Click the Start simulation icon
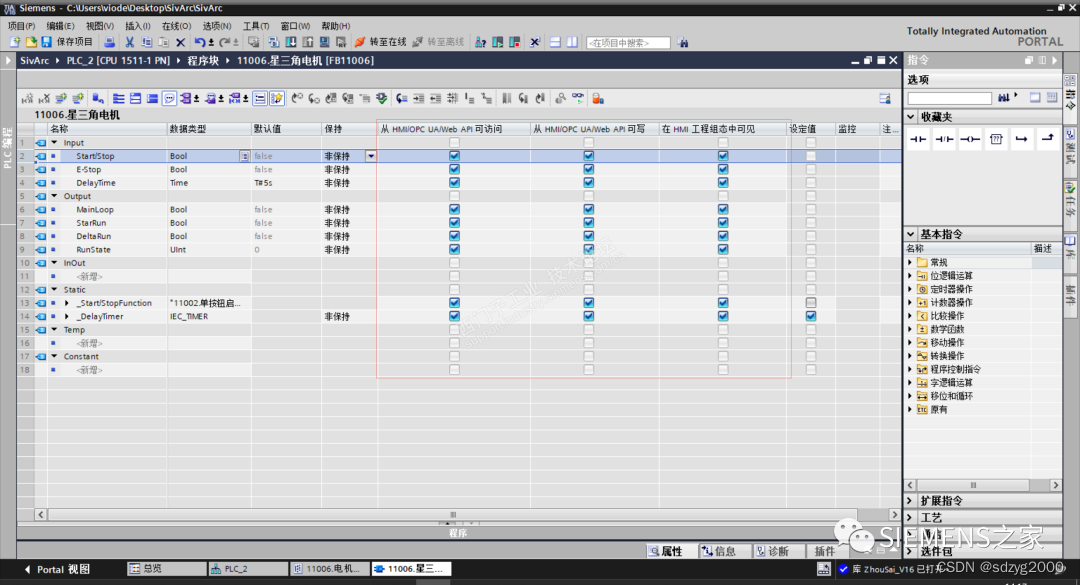1080x585 pixels. click(x=324, y=42)
